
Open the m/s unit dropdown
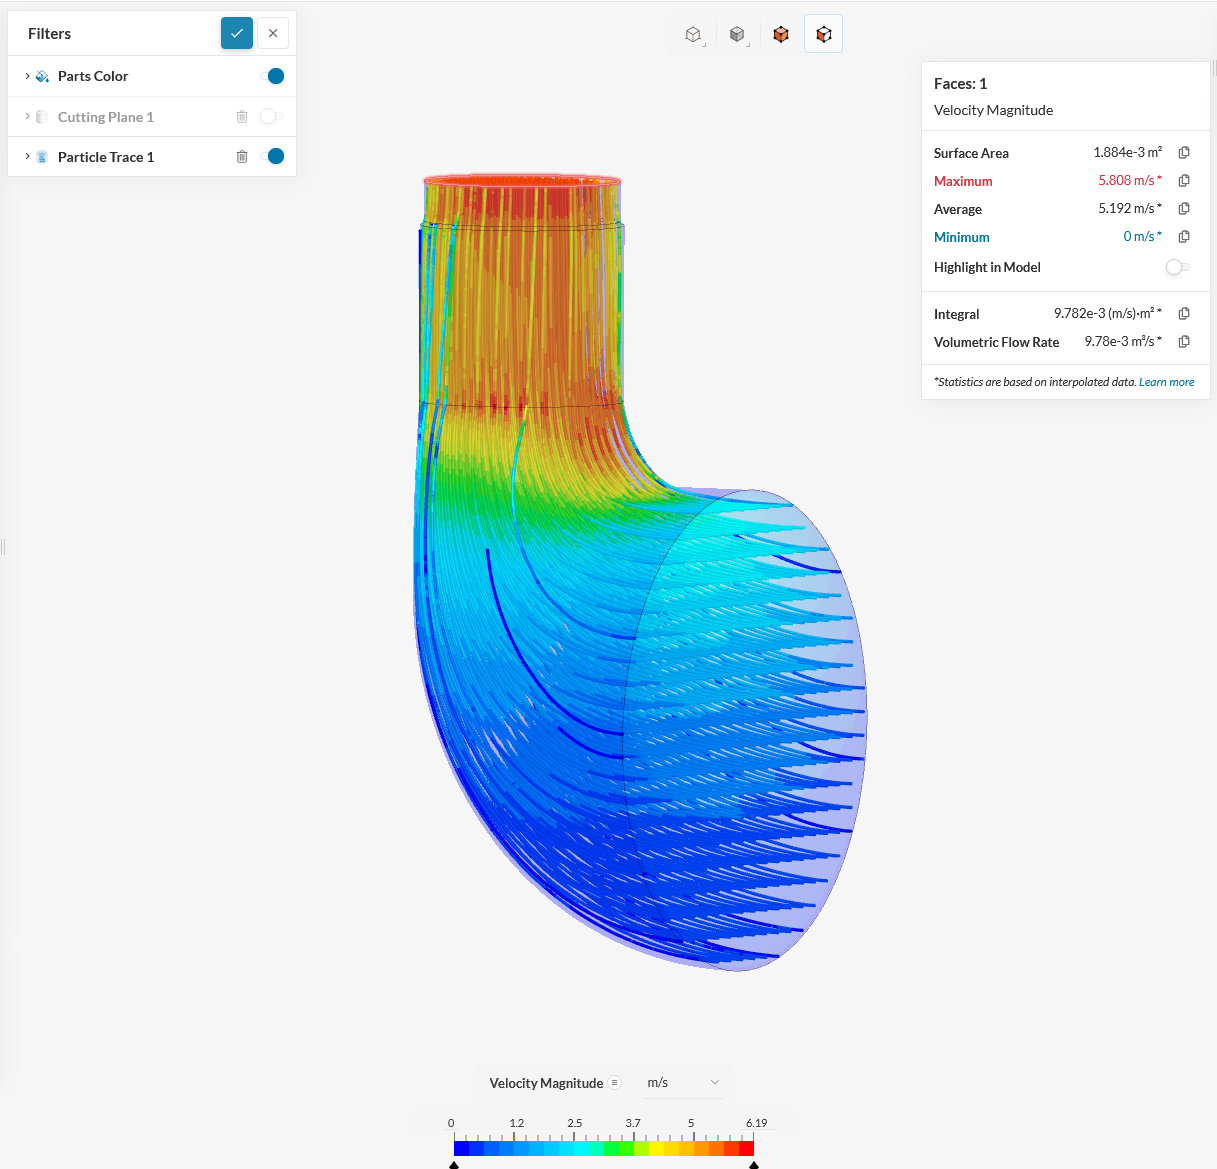click(683, 1083)
